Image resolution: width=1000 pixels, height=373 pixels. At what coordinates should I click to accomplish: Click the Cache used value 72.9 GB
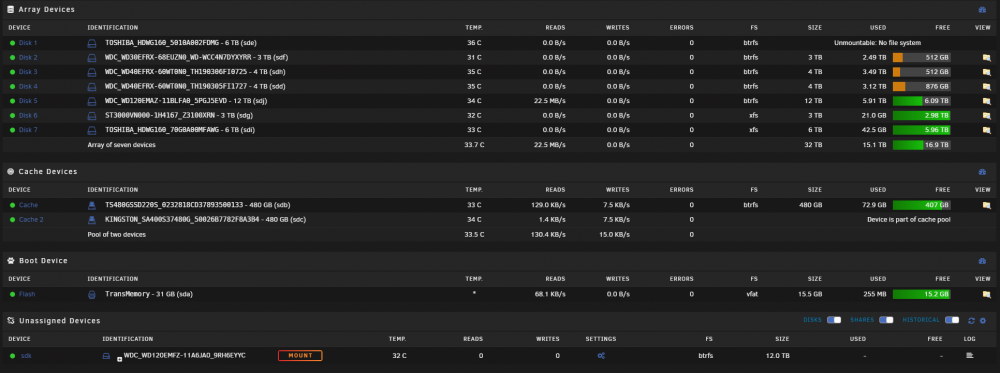(x=873, y=205)
